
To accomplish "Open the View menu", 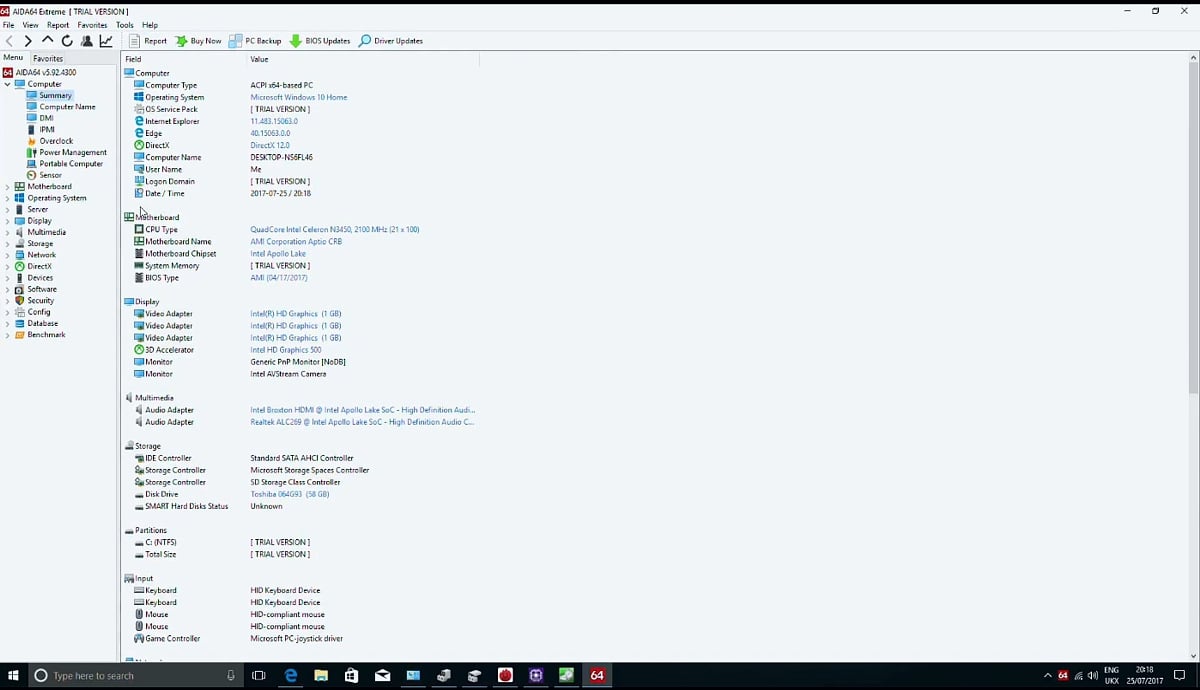I will [x=31, y=25].
